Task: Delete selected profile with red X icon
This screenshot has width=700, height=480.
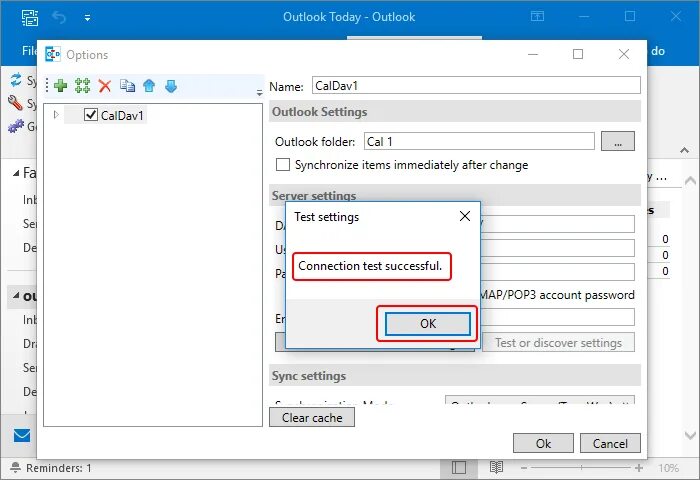Action: [x=104, y=85]
